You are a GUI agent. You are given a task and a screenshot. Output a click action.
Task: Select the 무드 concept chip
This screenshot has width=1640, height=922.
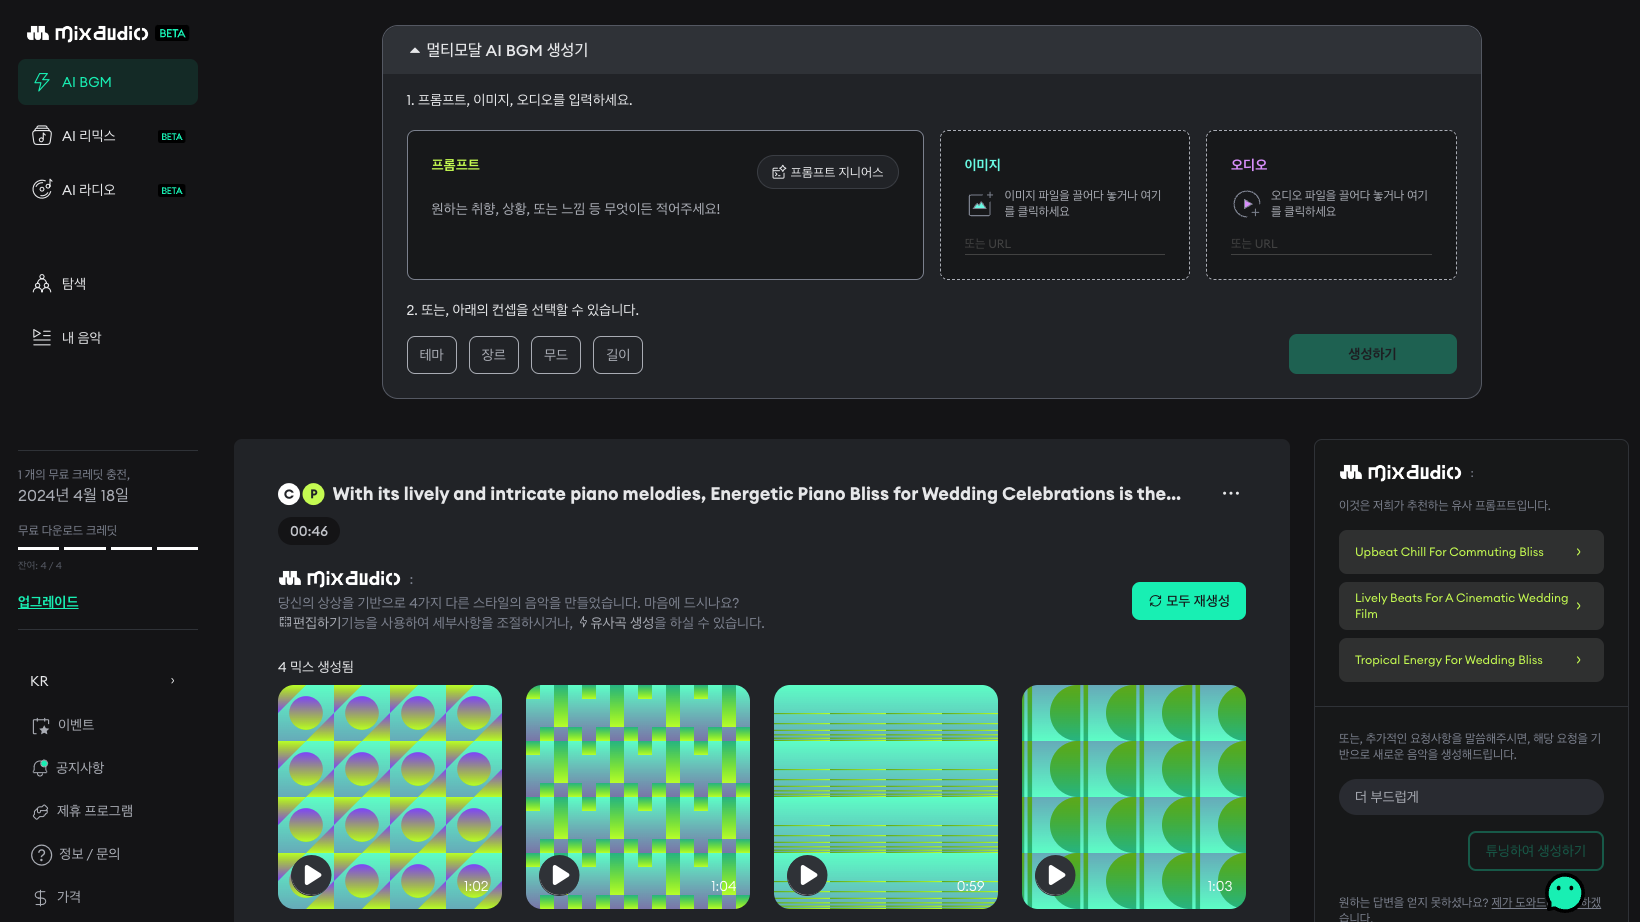pos(555,355)
